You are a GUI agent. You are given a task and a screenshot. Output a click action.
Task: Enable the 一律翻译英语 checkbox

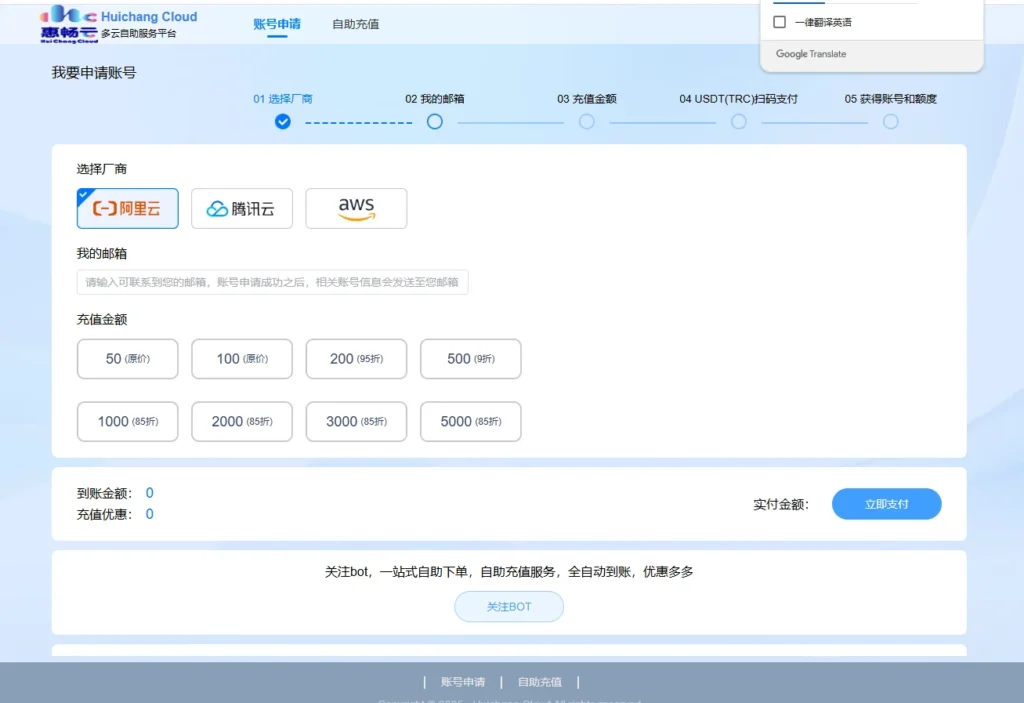coord(779,22)
